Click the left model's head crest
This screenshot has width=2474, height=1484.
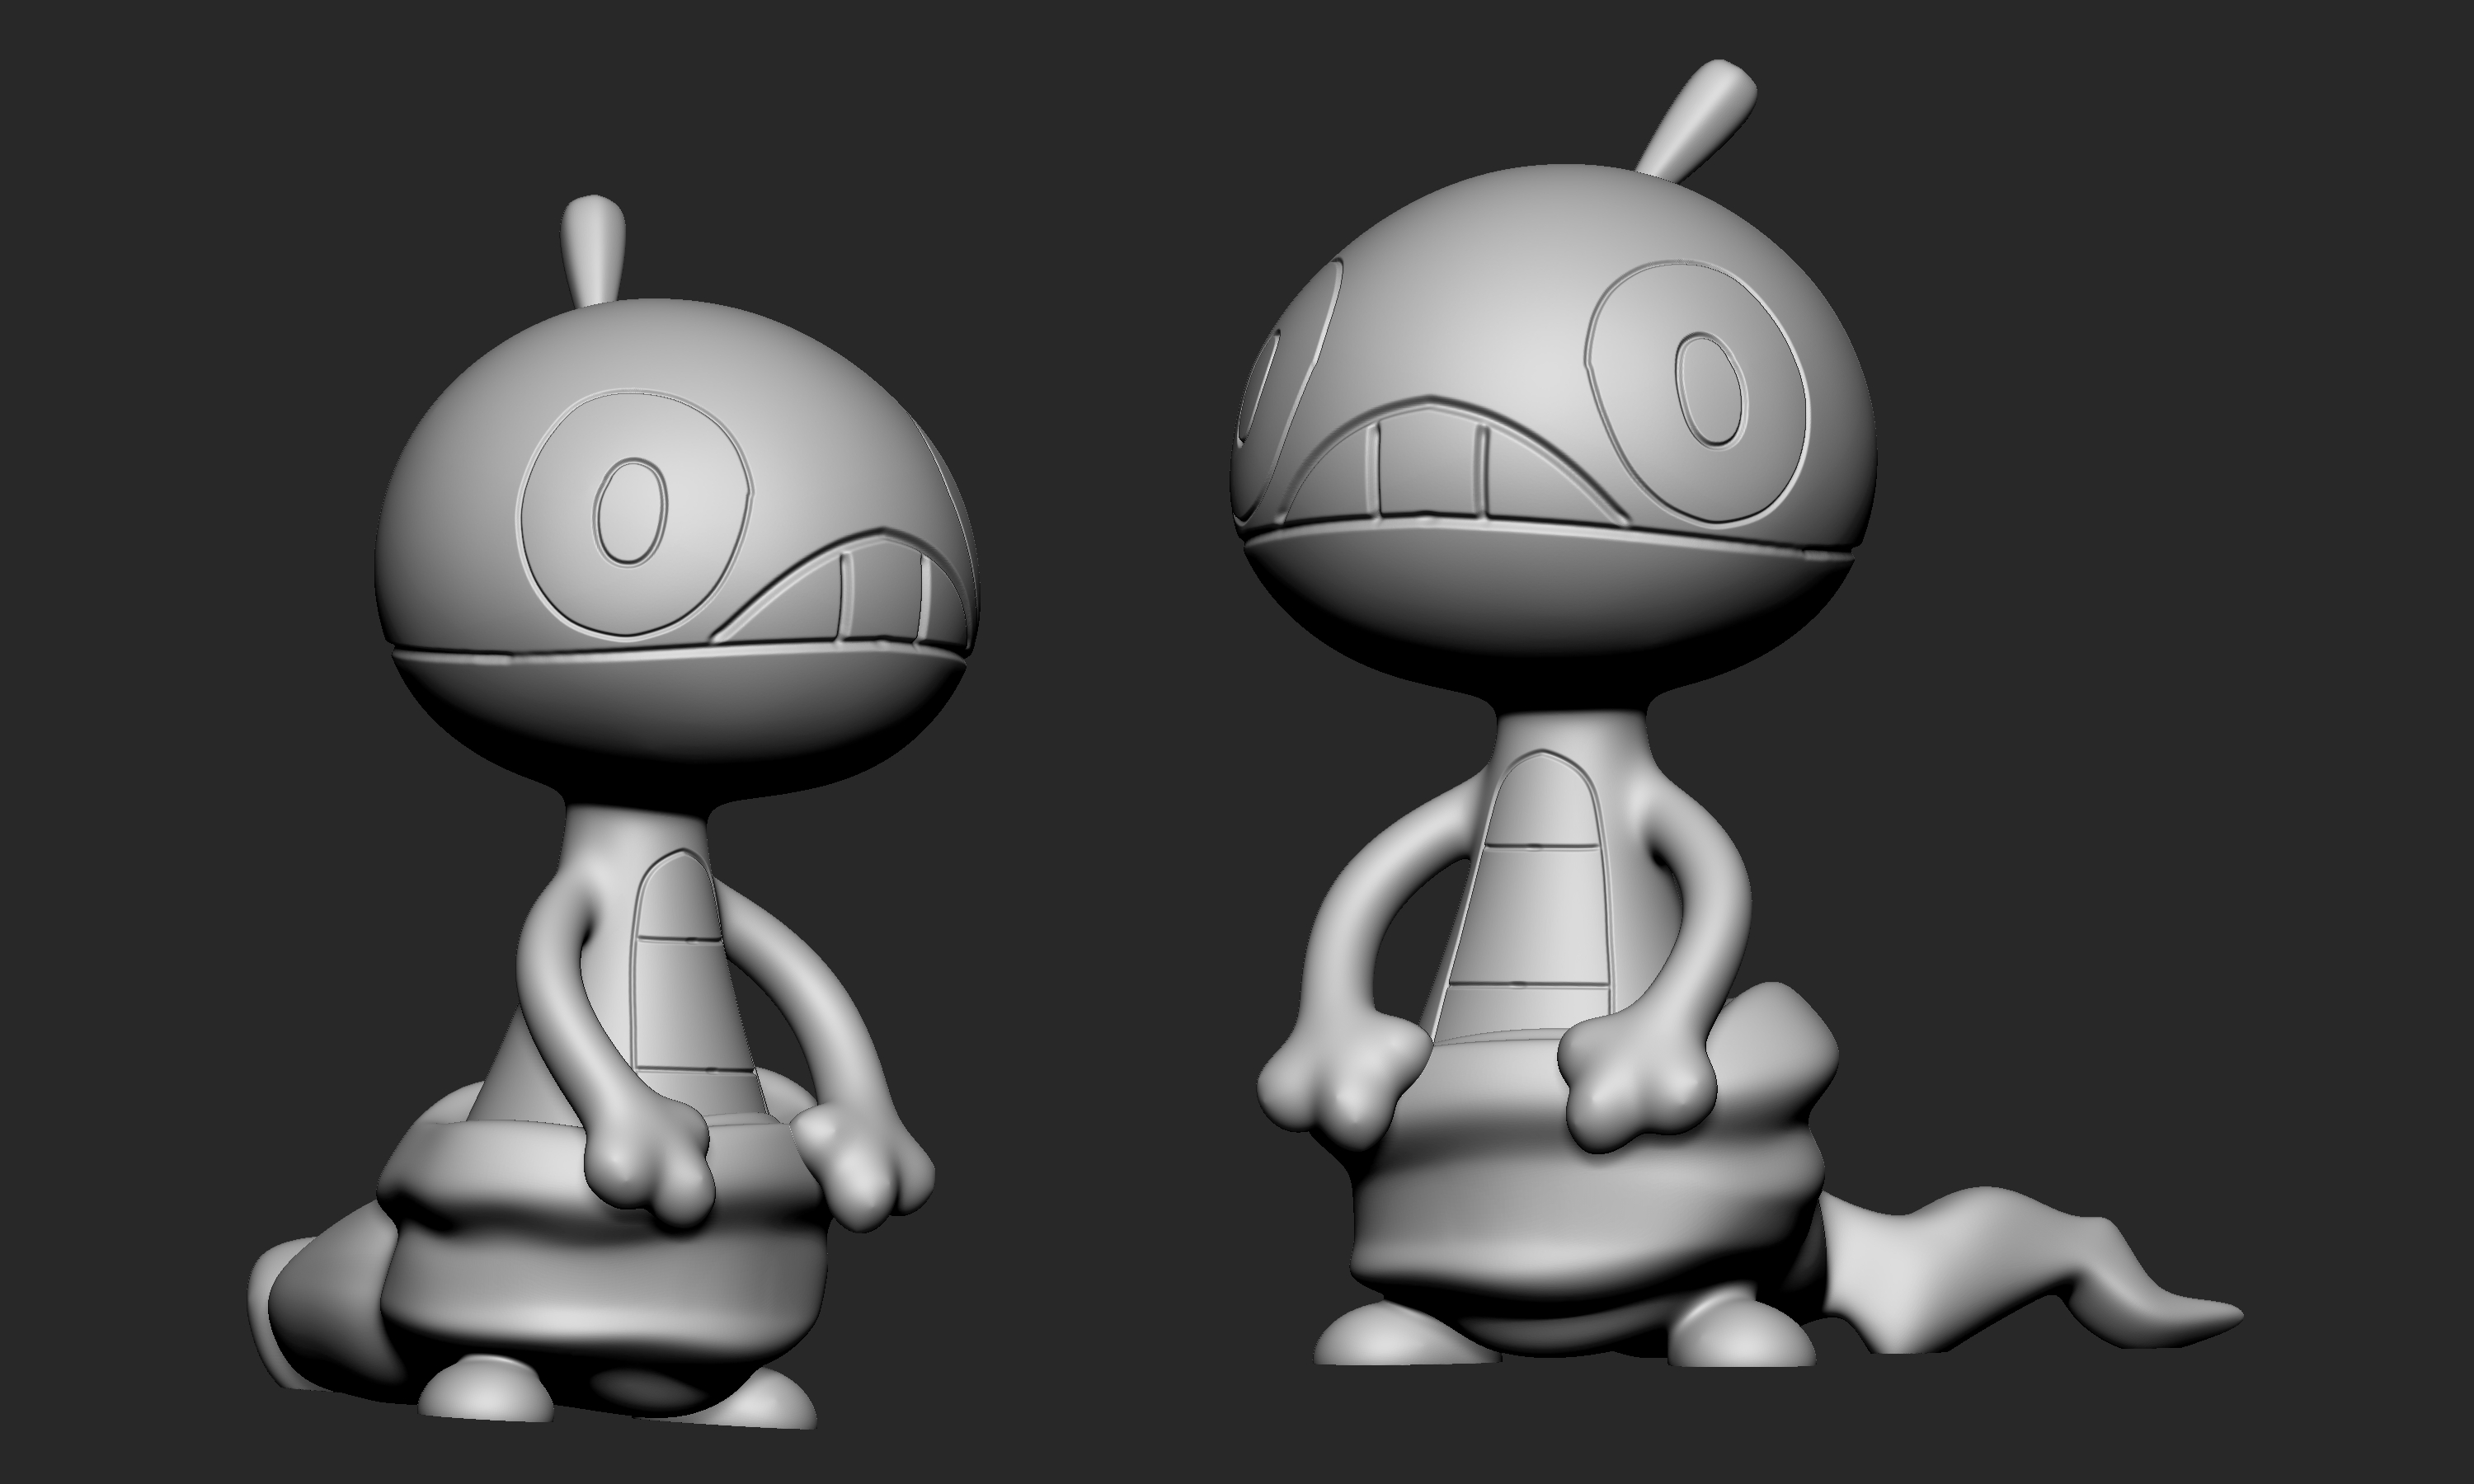[x=592, y=250]
